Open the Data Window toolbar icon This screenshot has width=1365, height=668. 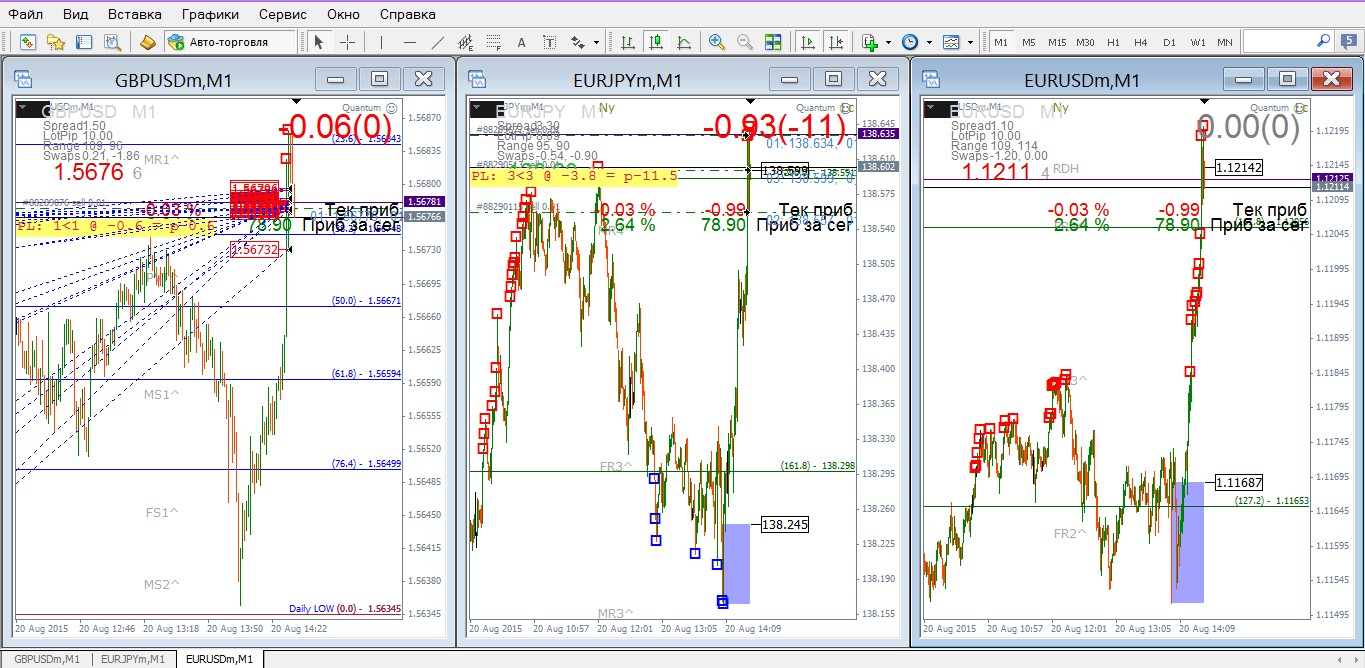click(x=84, y=42)
